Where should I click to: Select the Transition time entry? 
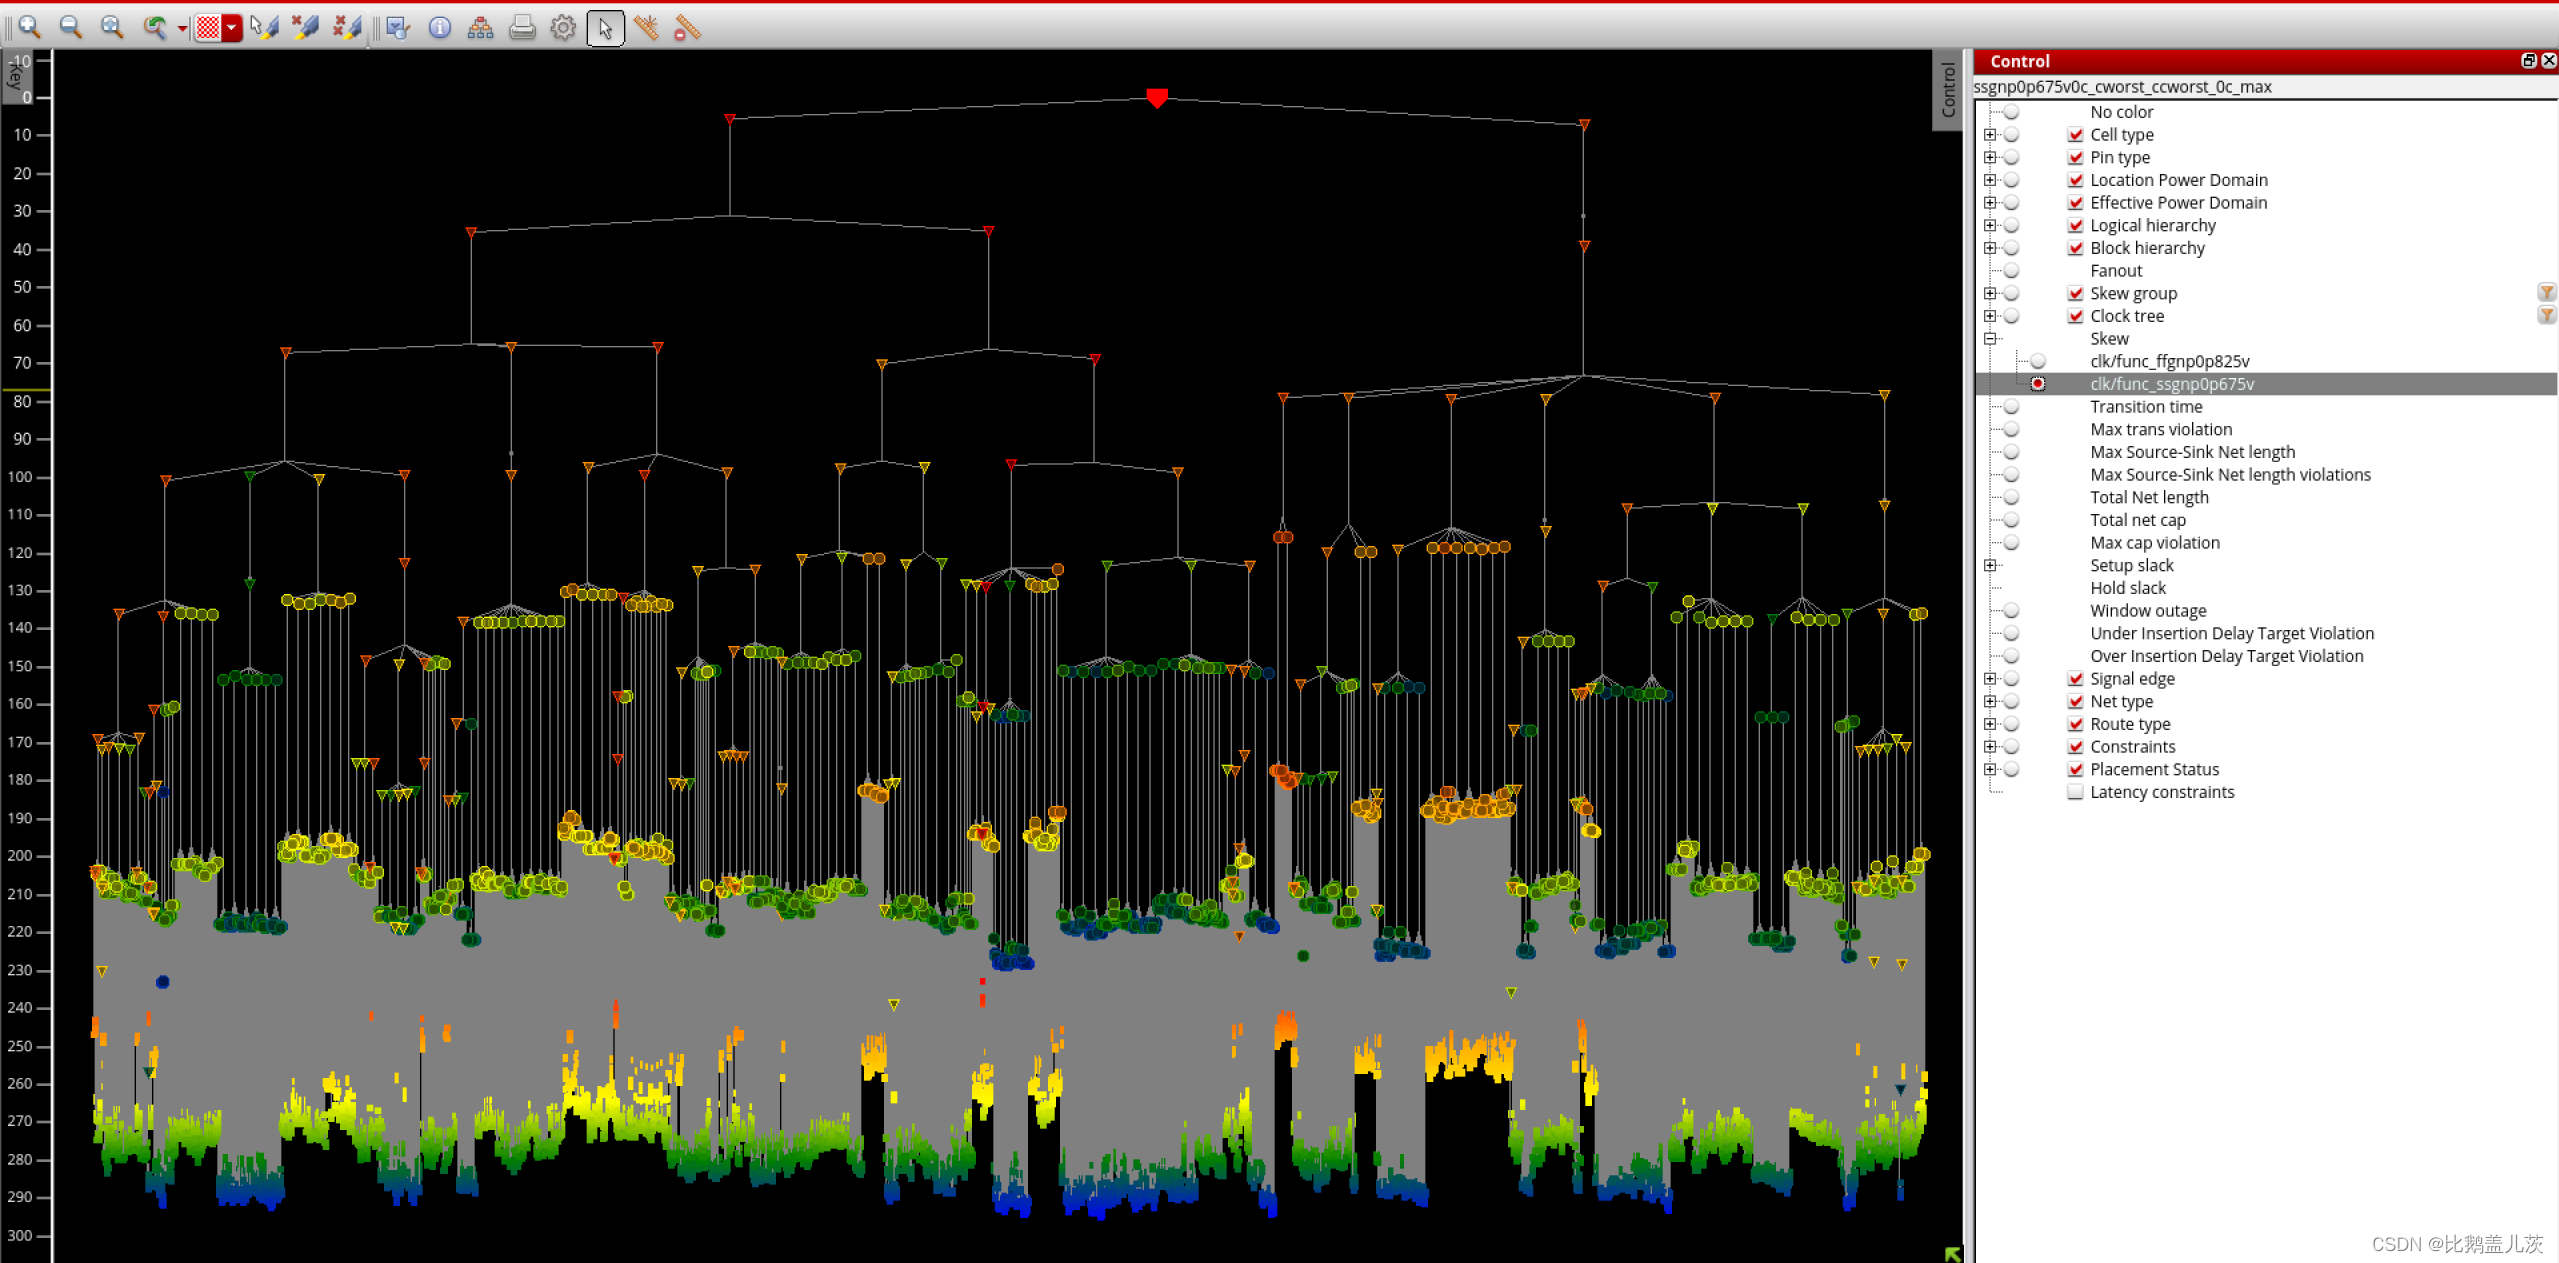[2145, 407]
